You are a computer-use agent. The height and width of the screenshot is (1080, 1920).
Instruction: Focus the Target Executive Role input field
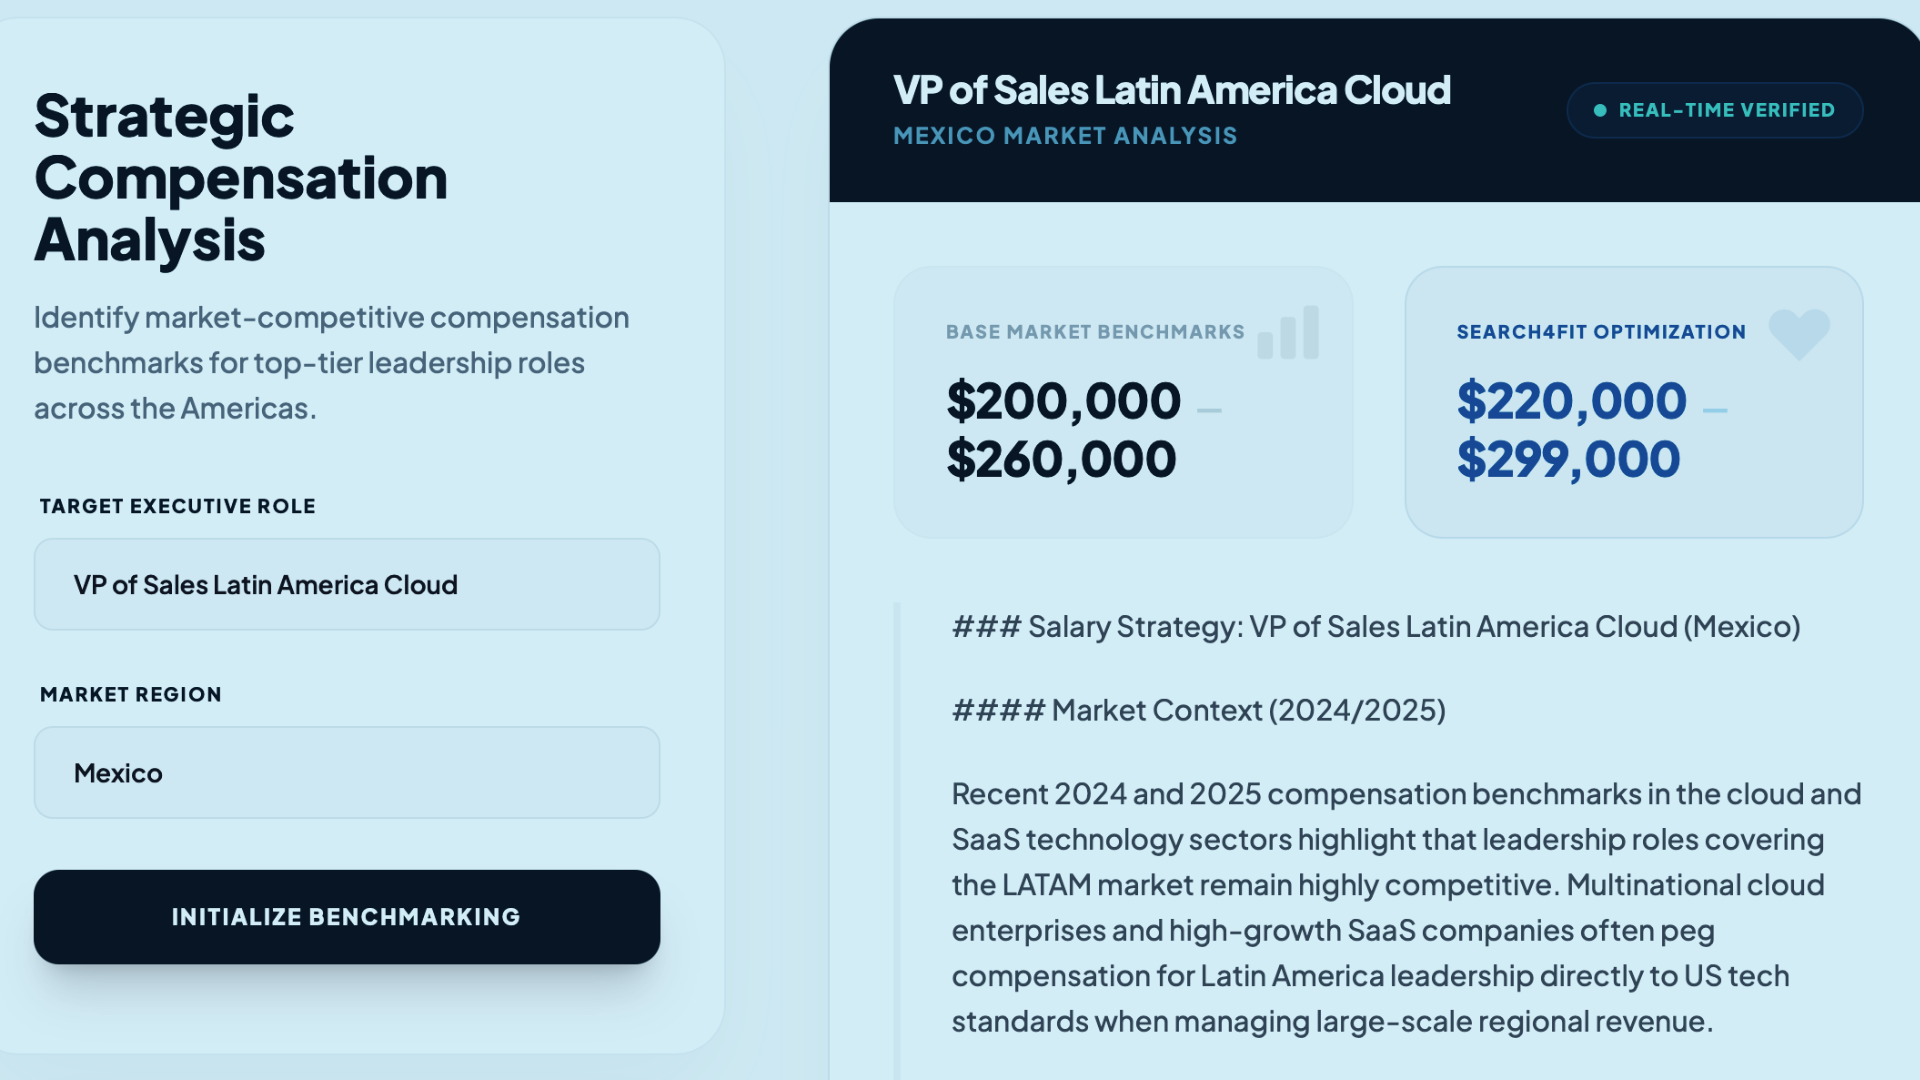tap(346, 585)
